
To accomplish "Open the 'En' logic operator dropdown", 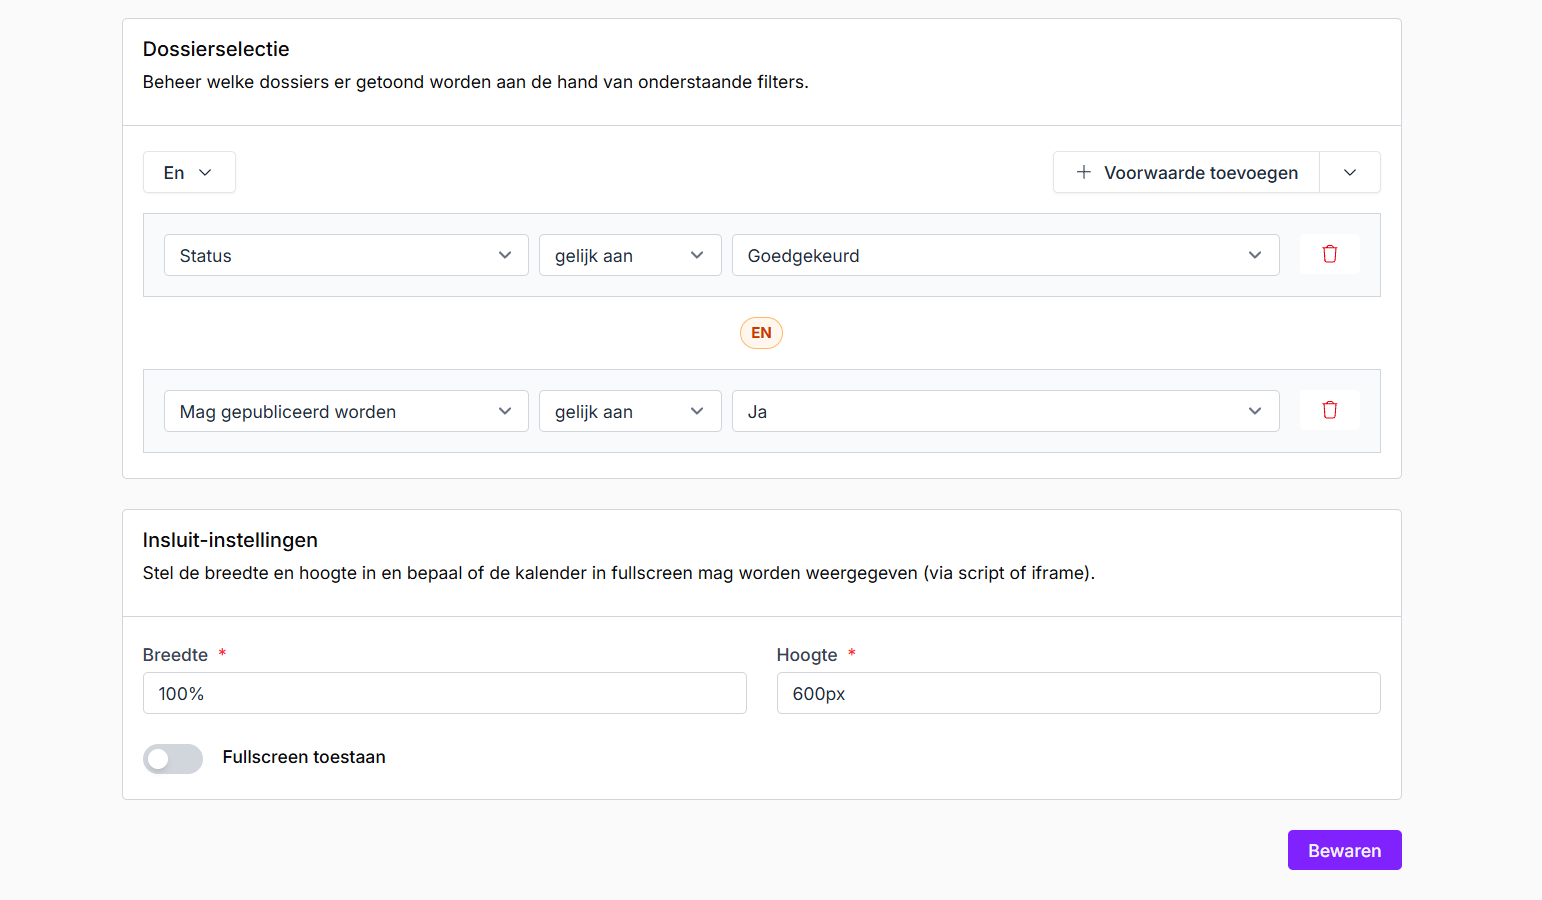I will click(x=189, y=173).
